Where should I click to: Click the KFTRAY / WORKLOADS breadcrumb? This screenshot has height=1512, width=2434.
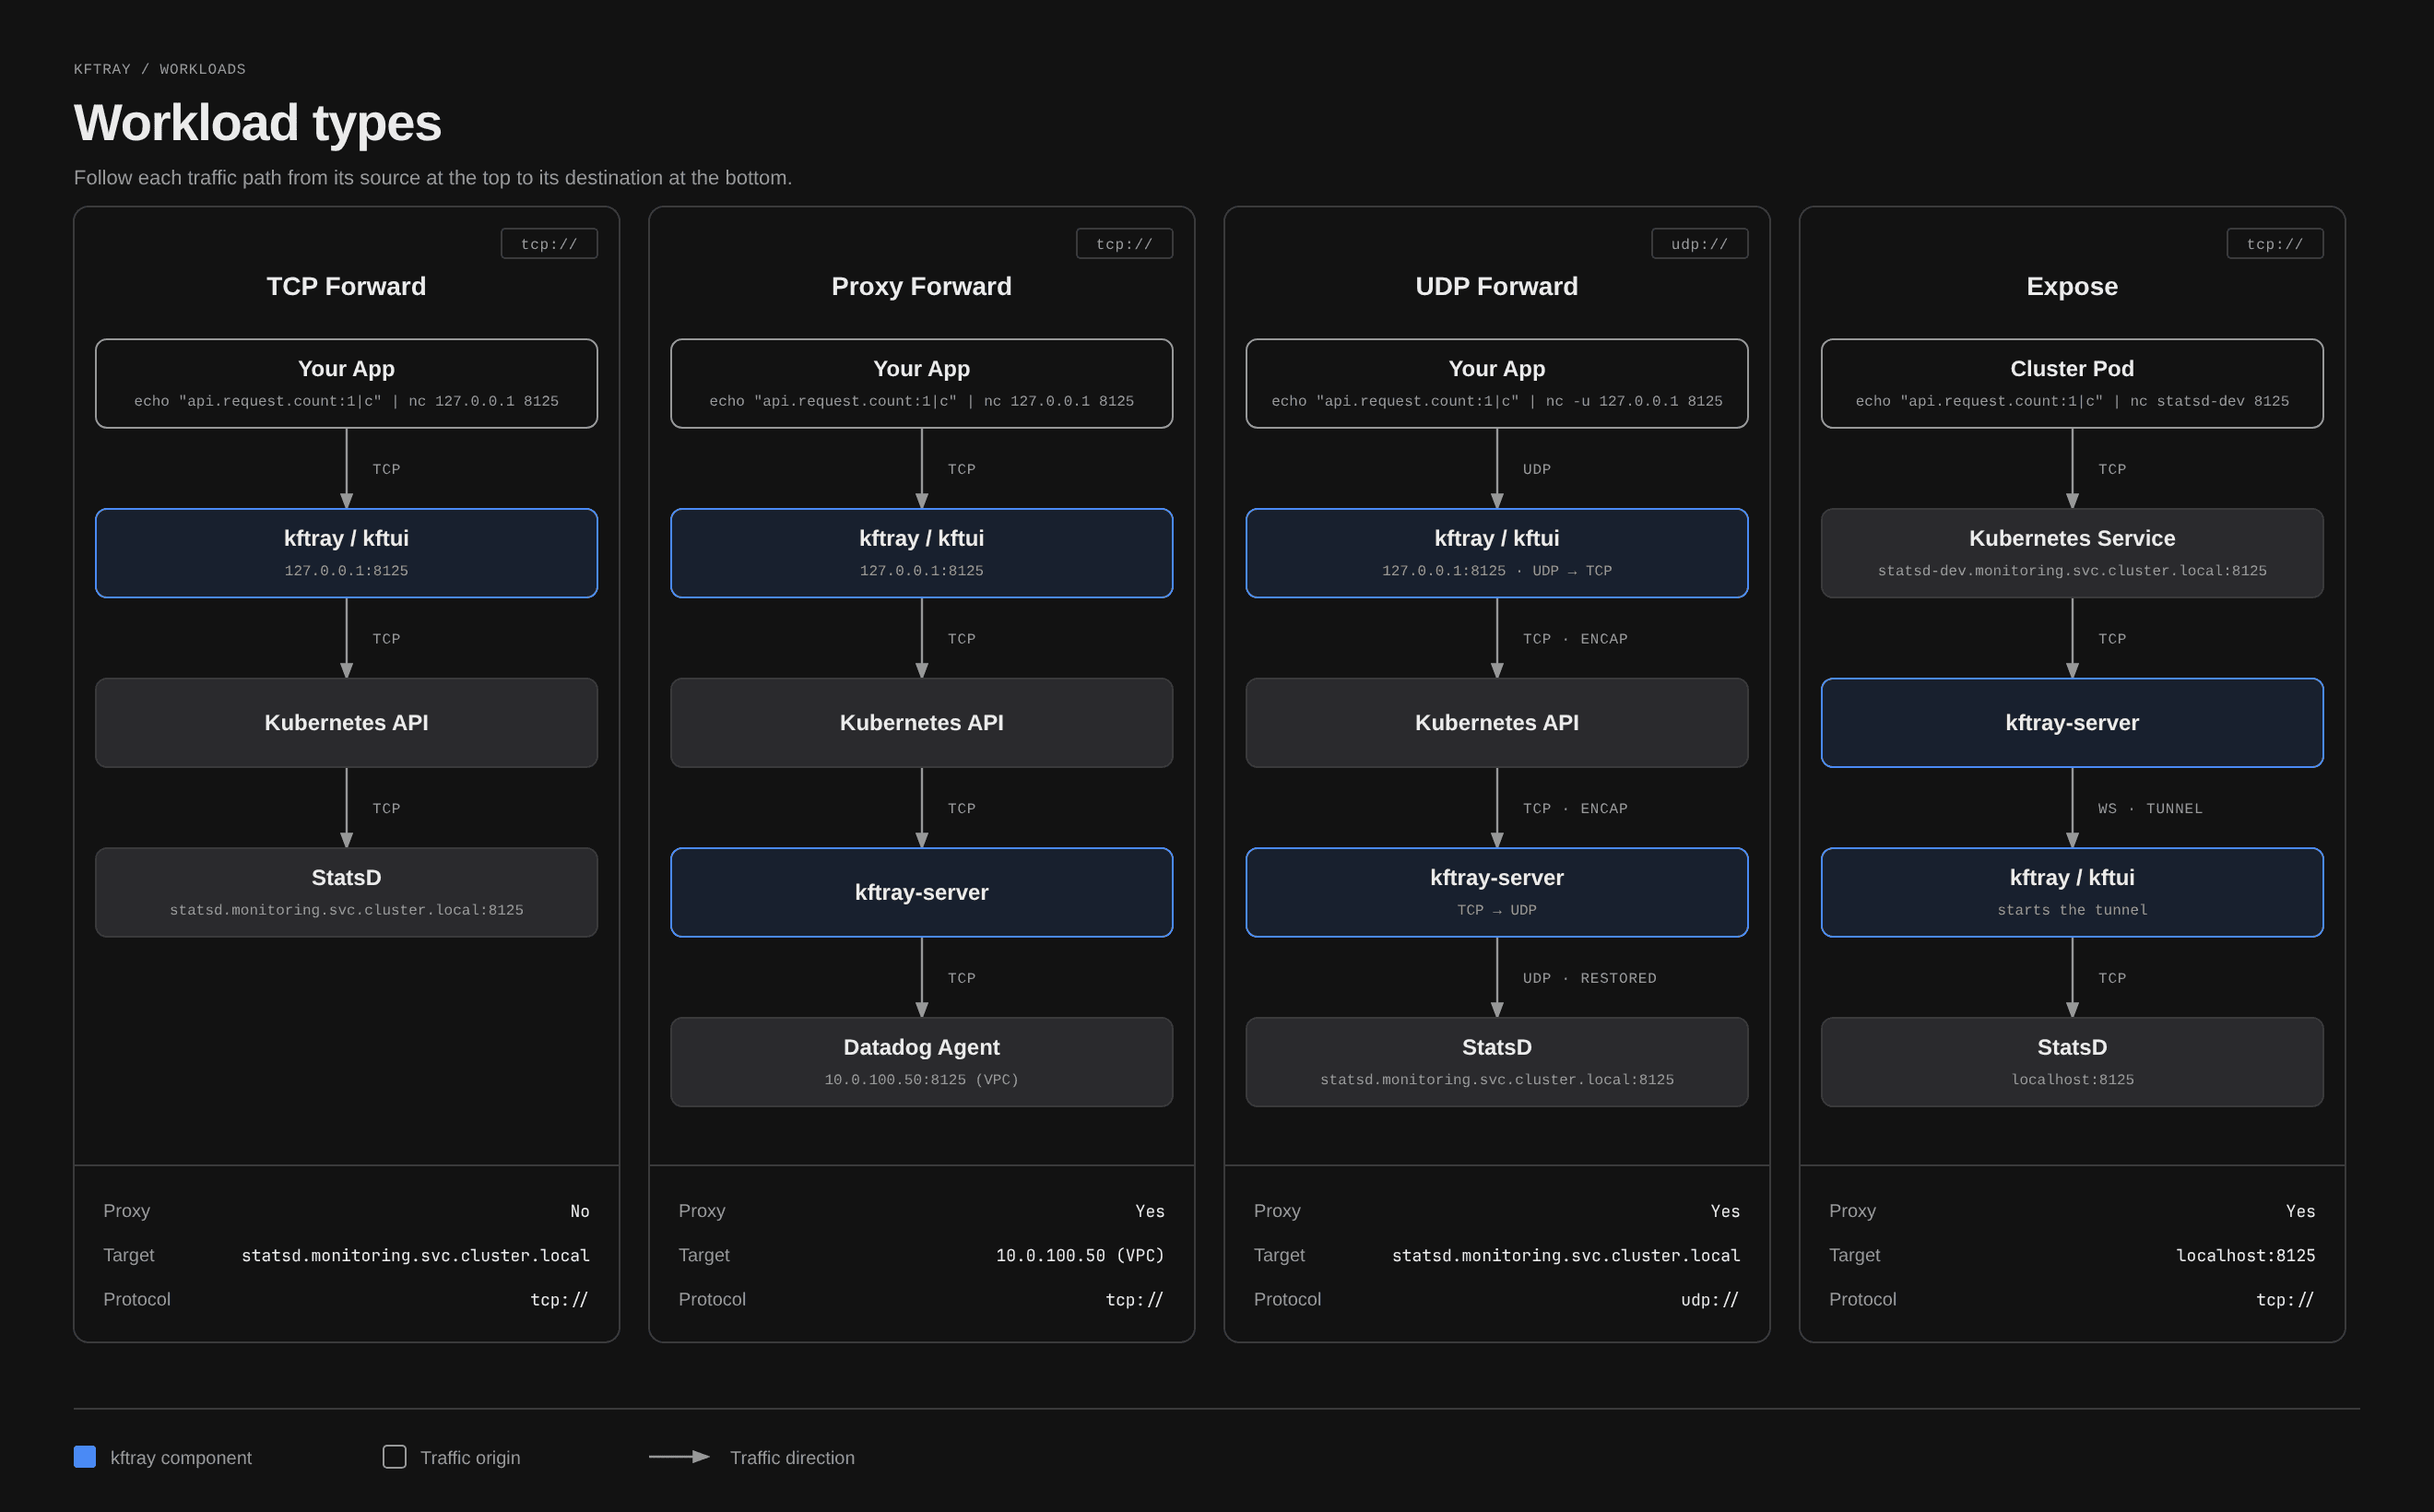[160, 69]
